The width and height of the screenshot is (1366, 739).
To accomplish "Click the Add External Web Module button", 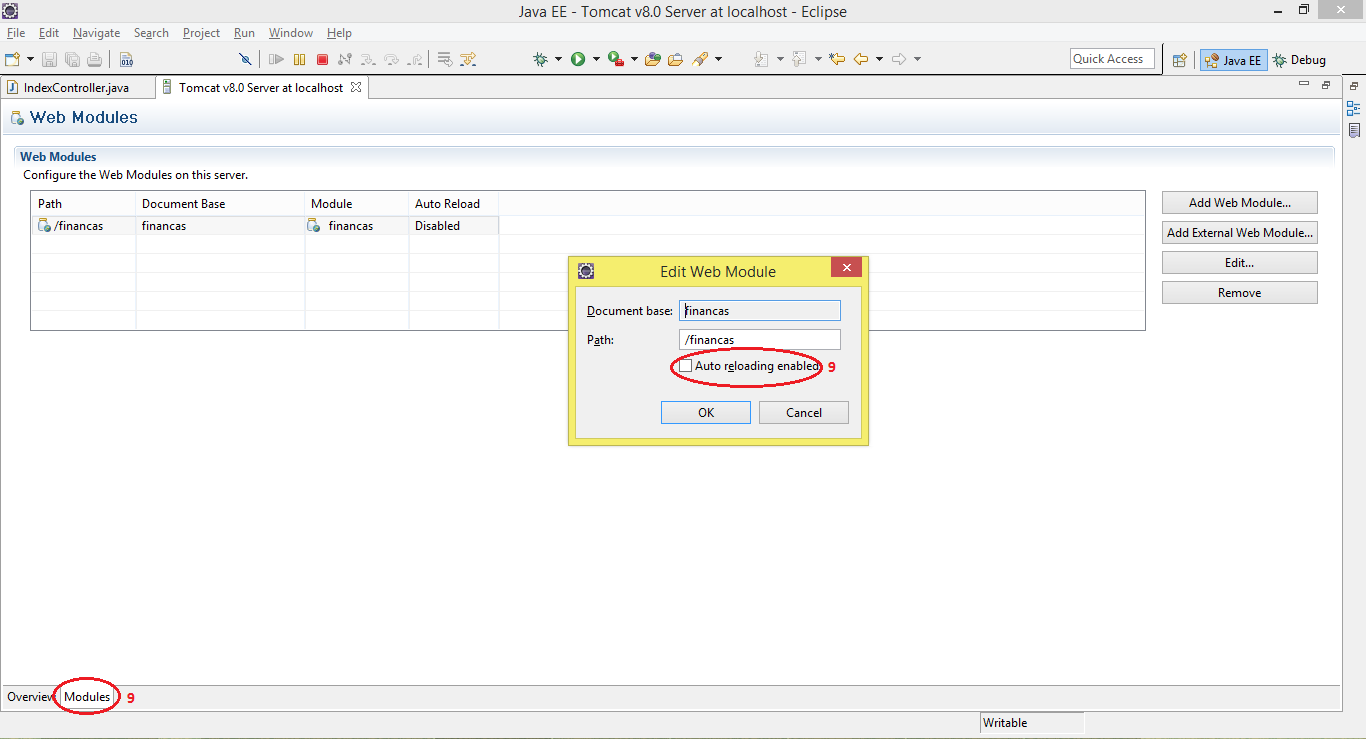I will click(1239, 232).
